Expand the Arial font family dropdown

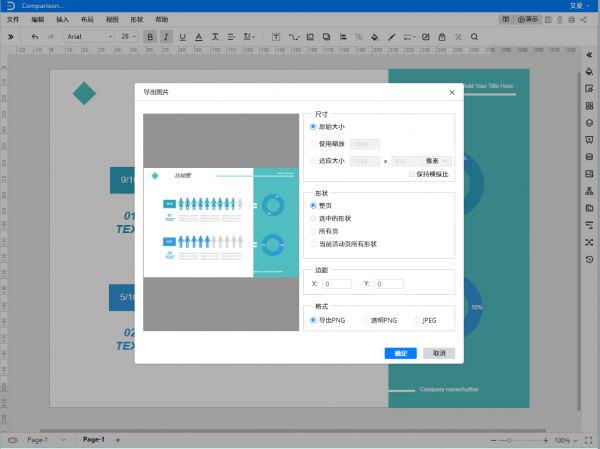click(89, 37)
